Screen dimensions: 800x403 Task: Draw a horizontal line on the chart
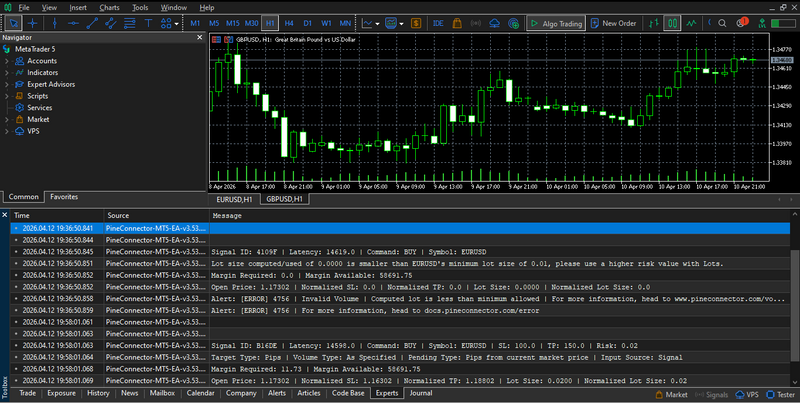coord(73,23)
